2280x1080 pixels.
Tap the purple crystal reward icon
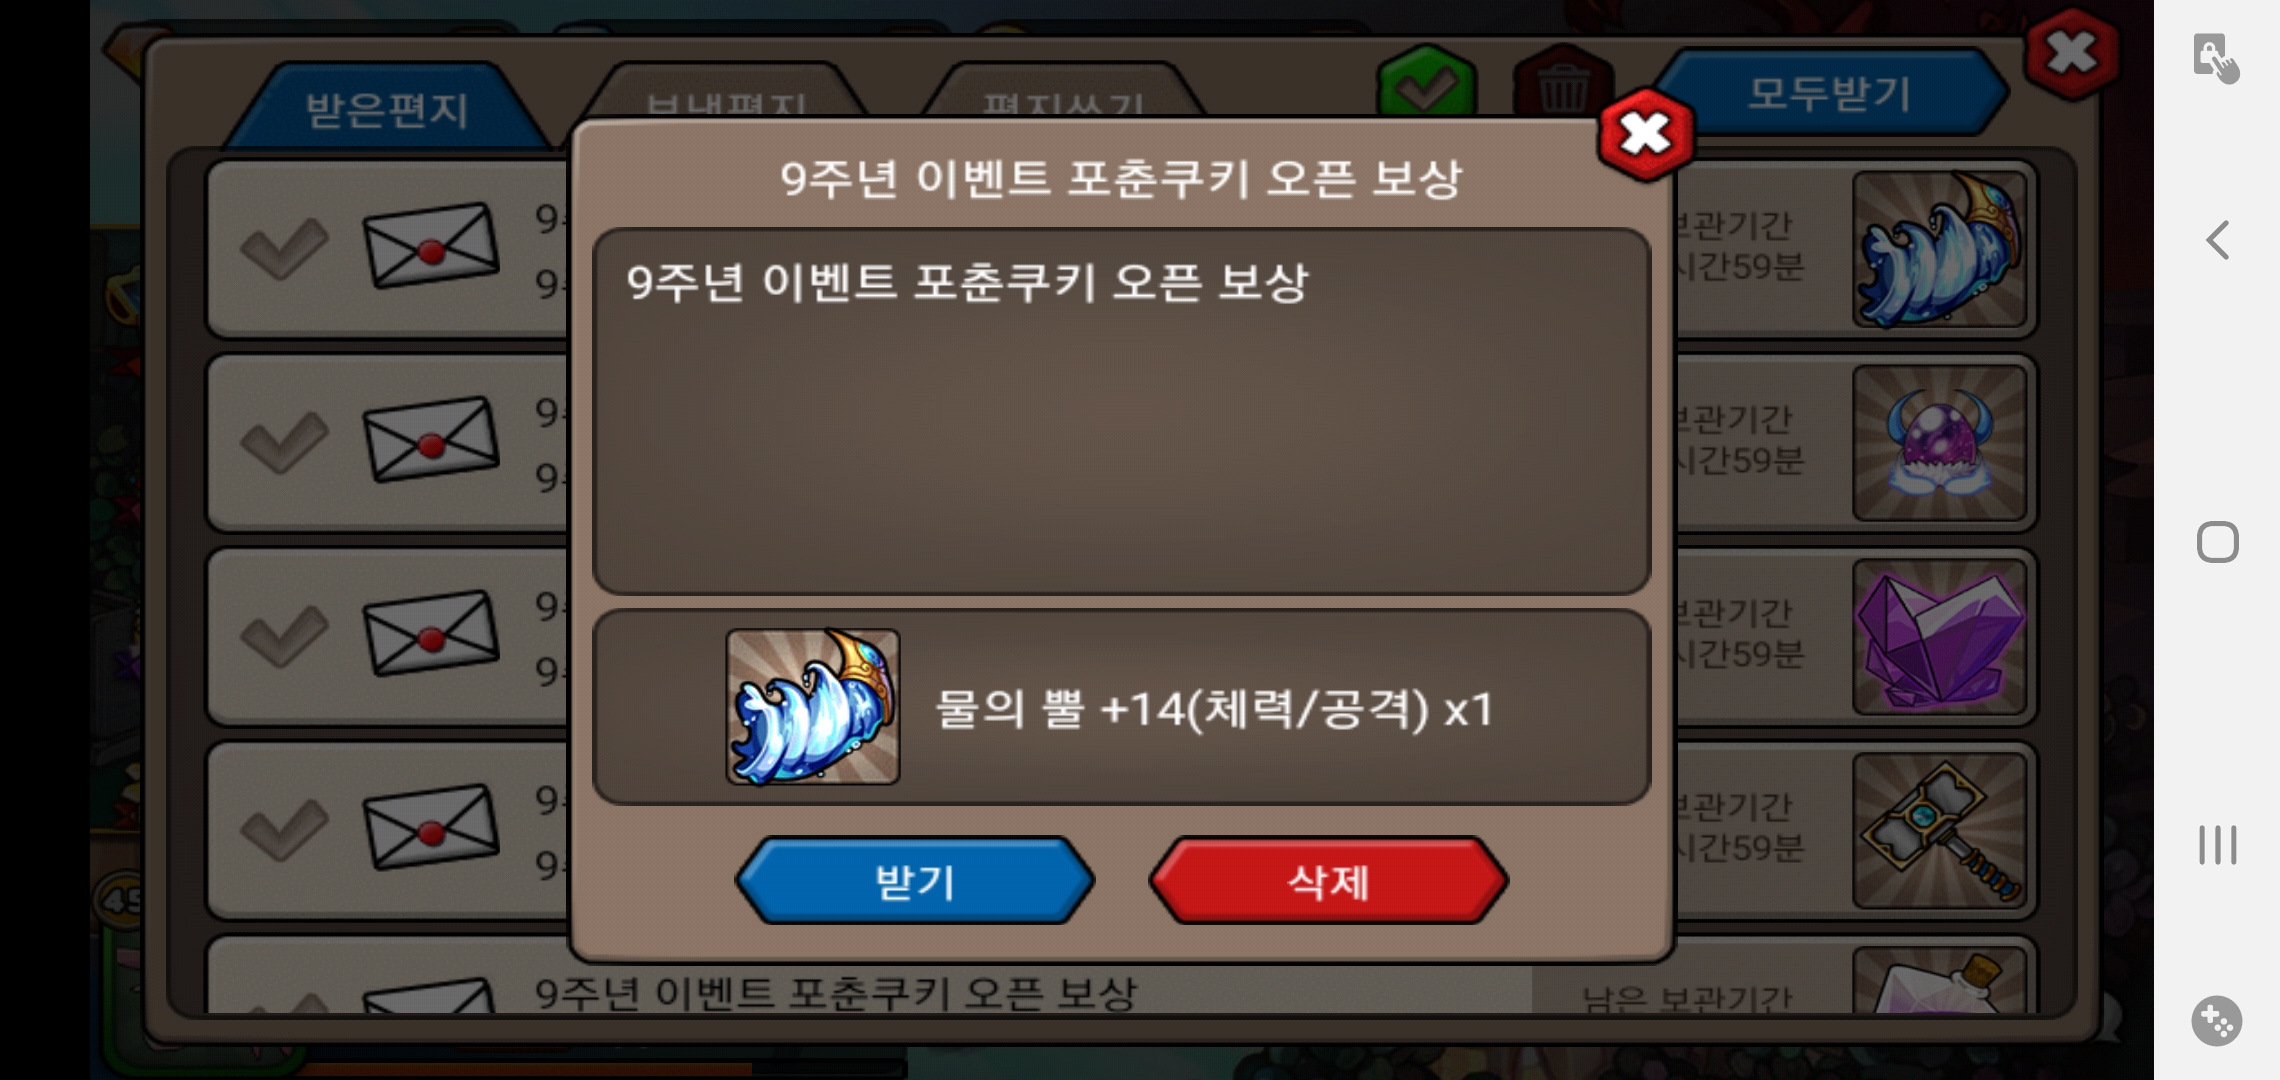pyautogui.click(x=1939, y=637)
